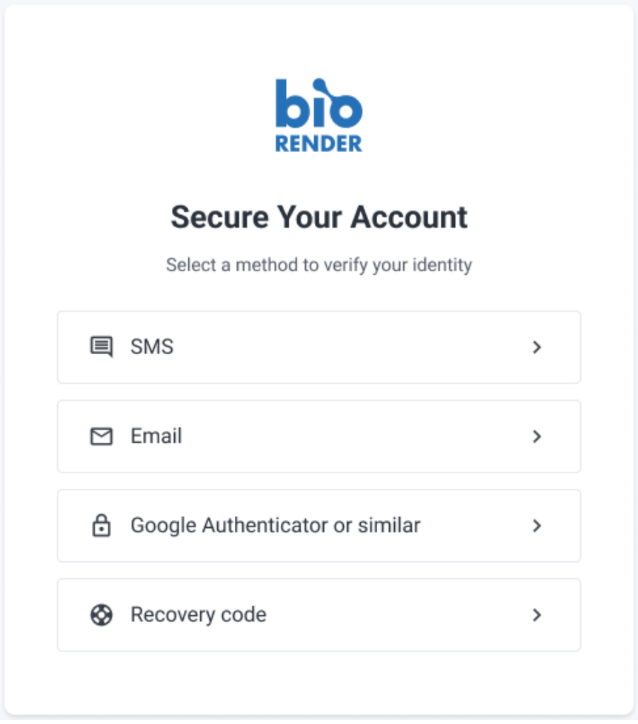Choose the Email text label
Screen dimensions: 638x724
(156, 436)
